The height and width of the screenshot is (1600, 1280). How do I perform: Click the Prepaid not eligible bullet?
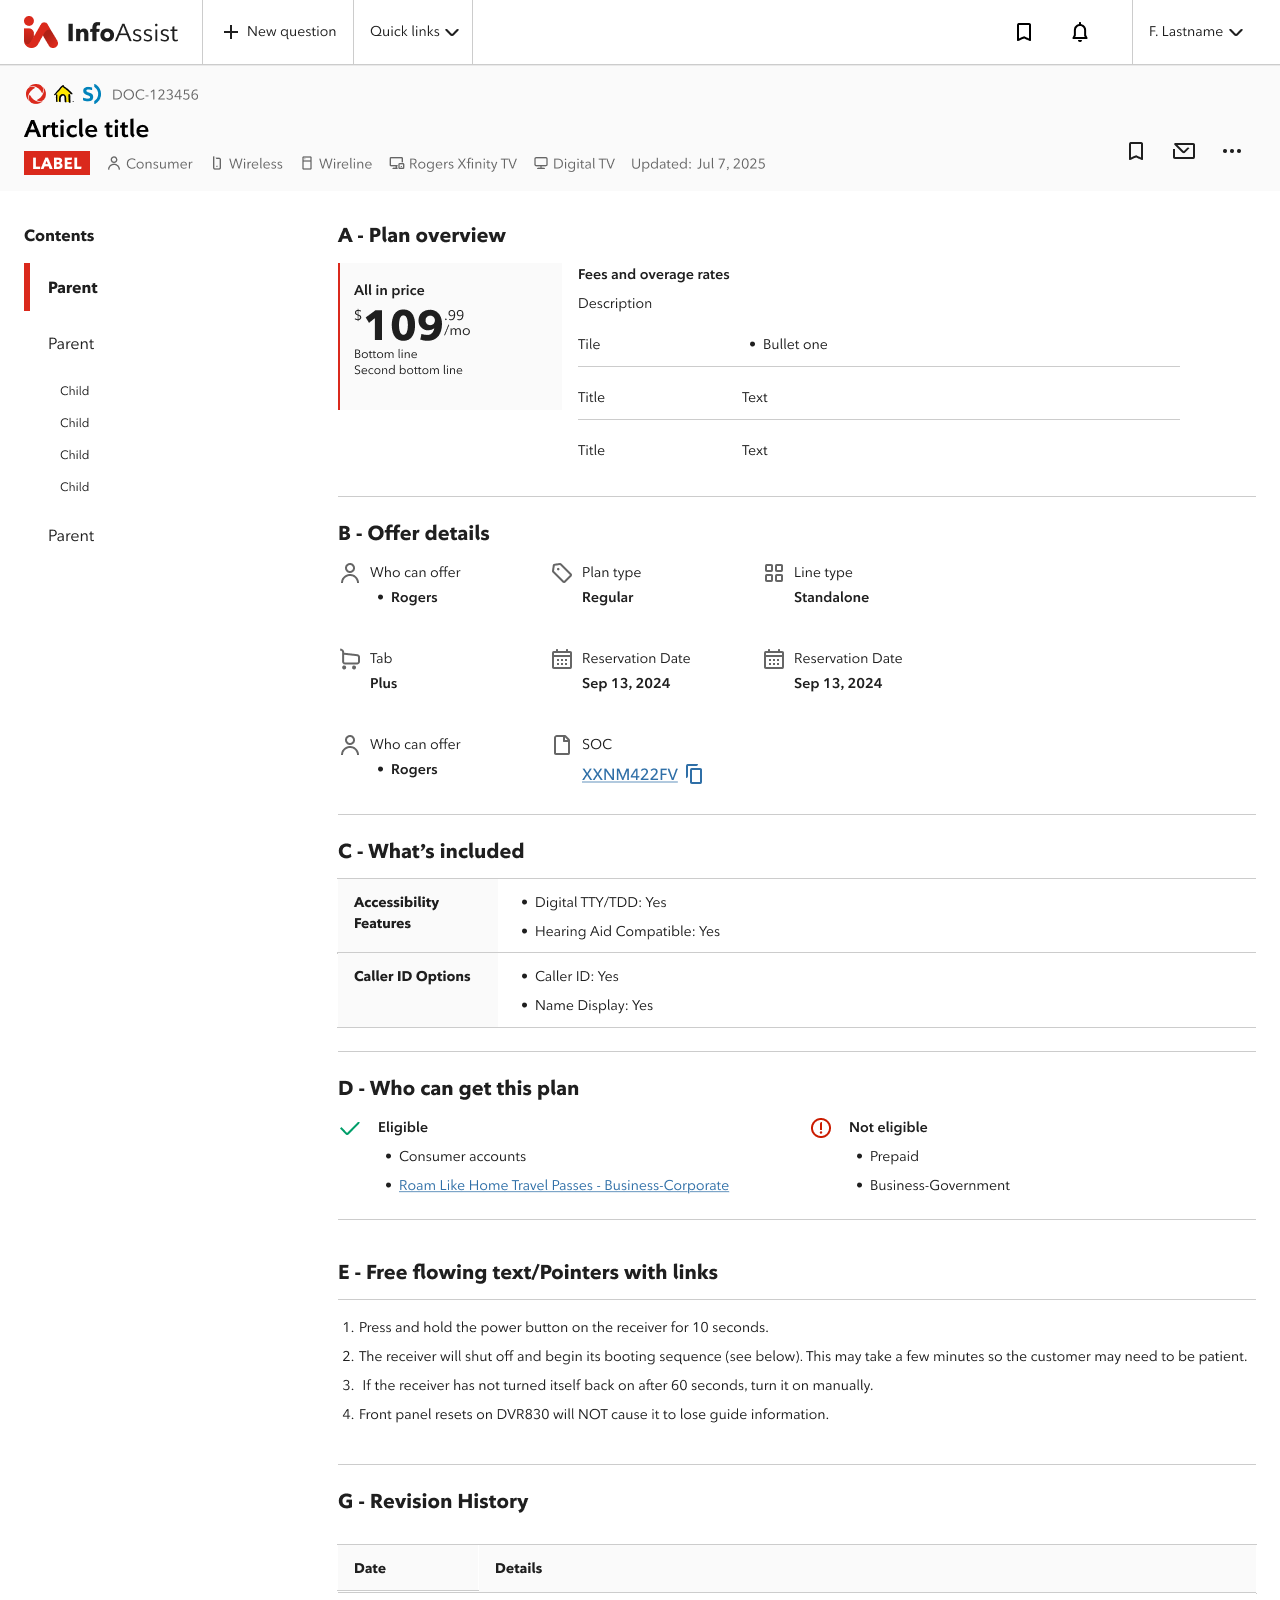pos(894,1156)
